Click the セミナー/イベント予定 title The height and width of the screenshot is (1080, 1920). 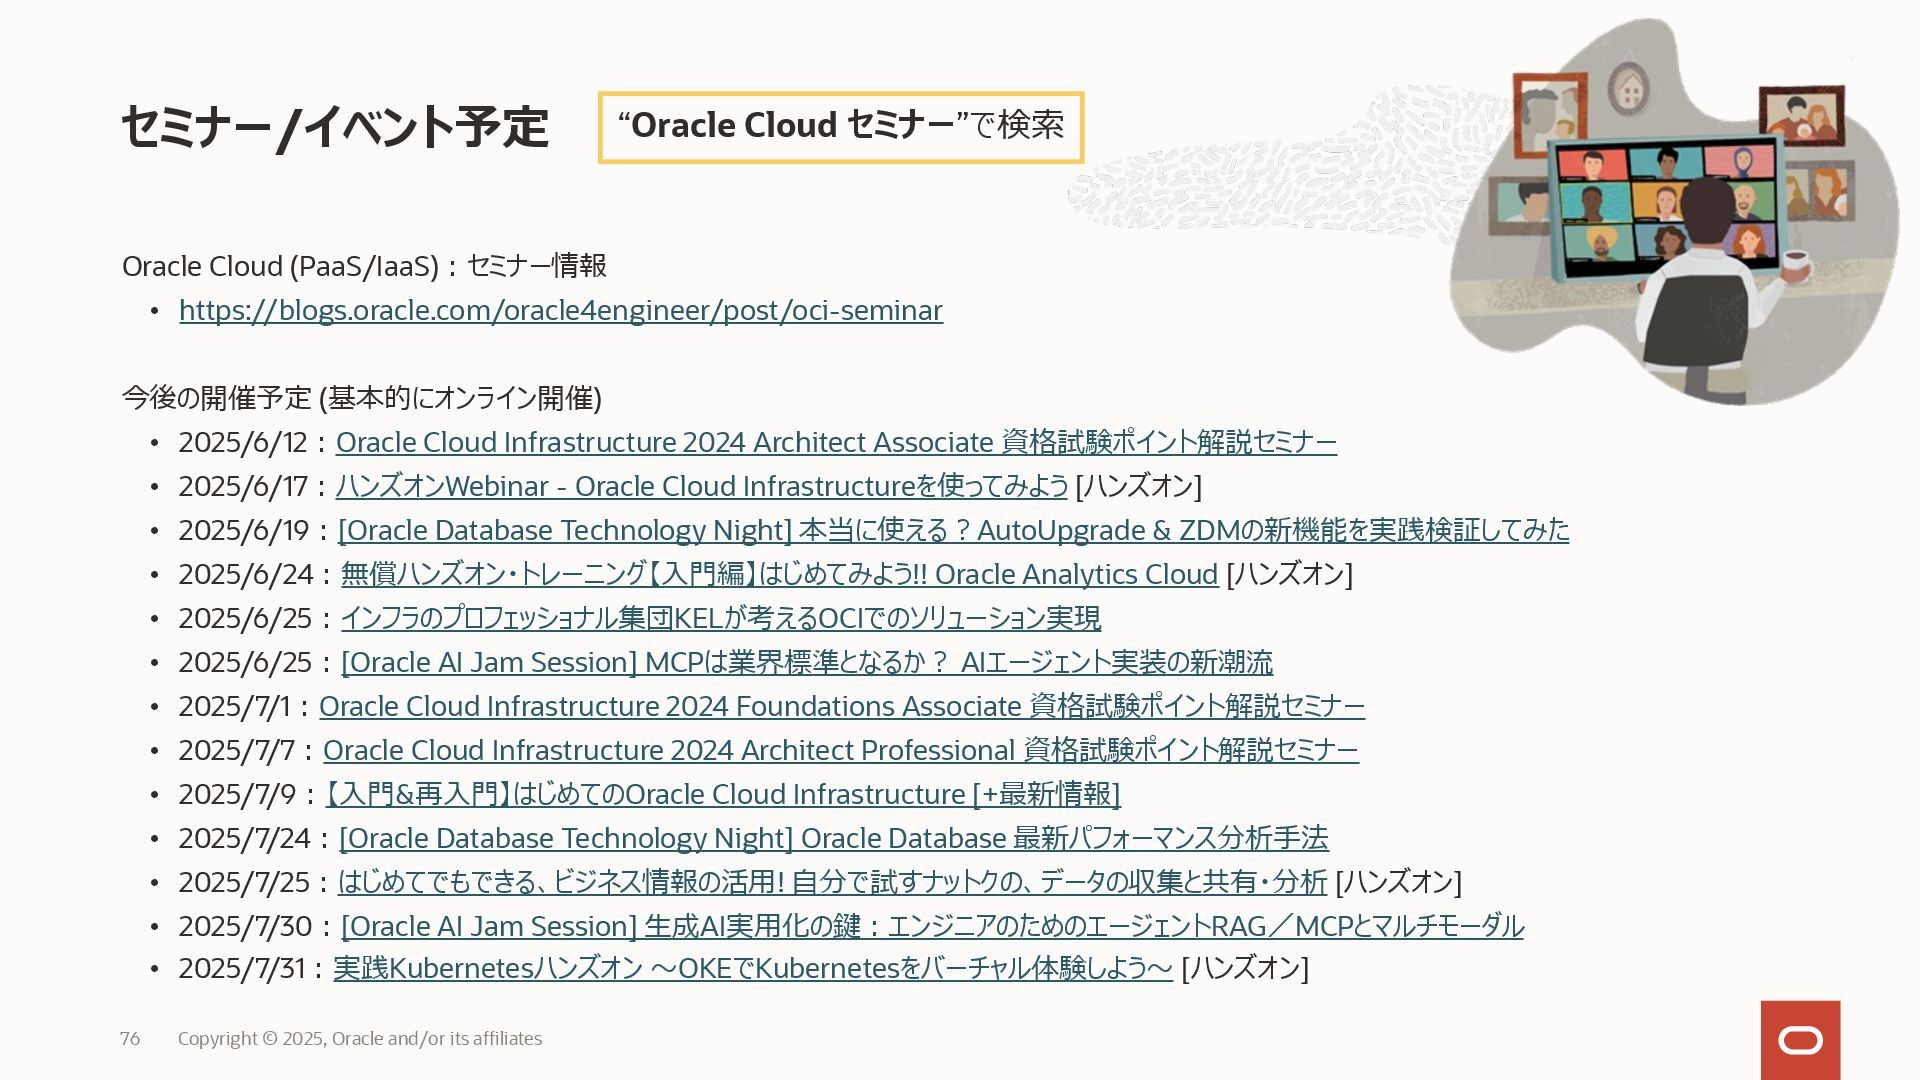[x=335, y=128]
